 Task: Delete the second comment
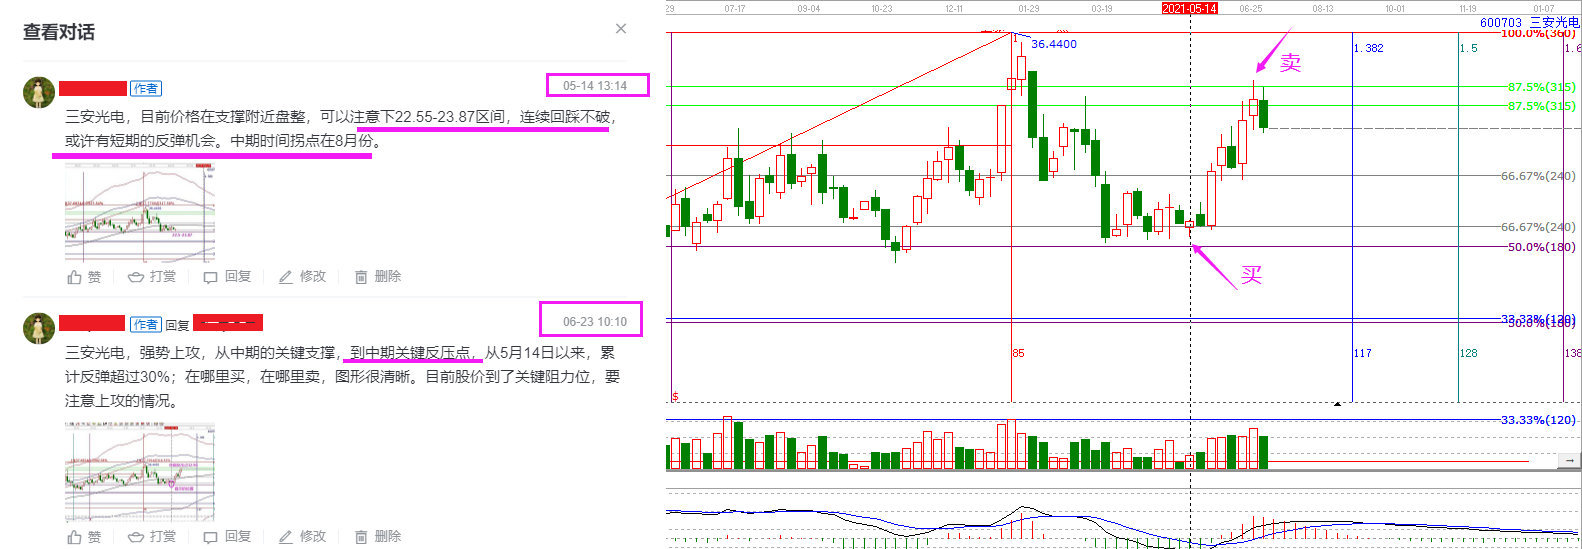(378, 537)
